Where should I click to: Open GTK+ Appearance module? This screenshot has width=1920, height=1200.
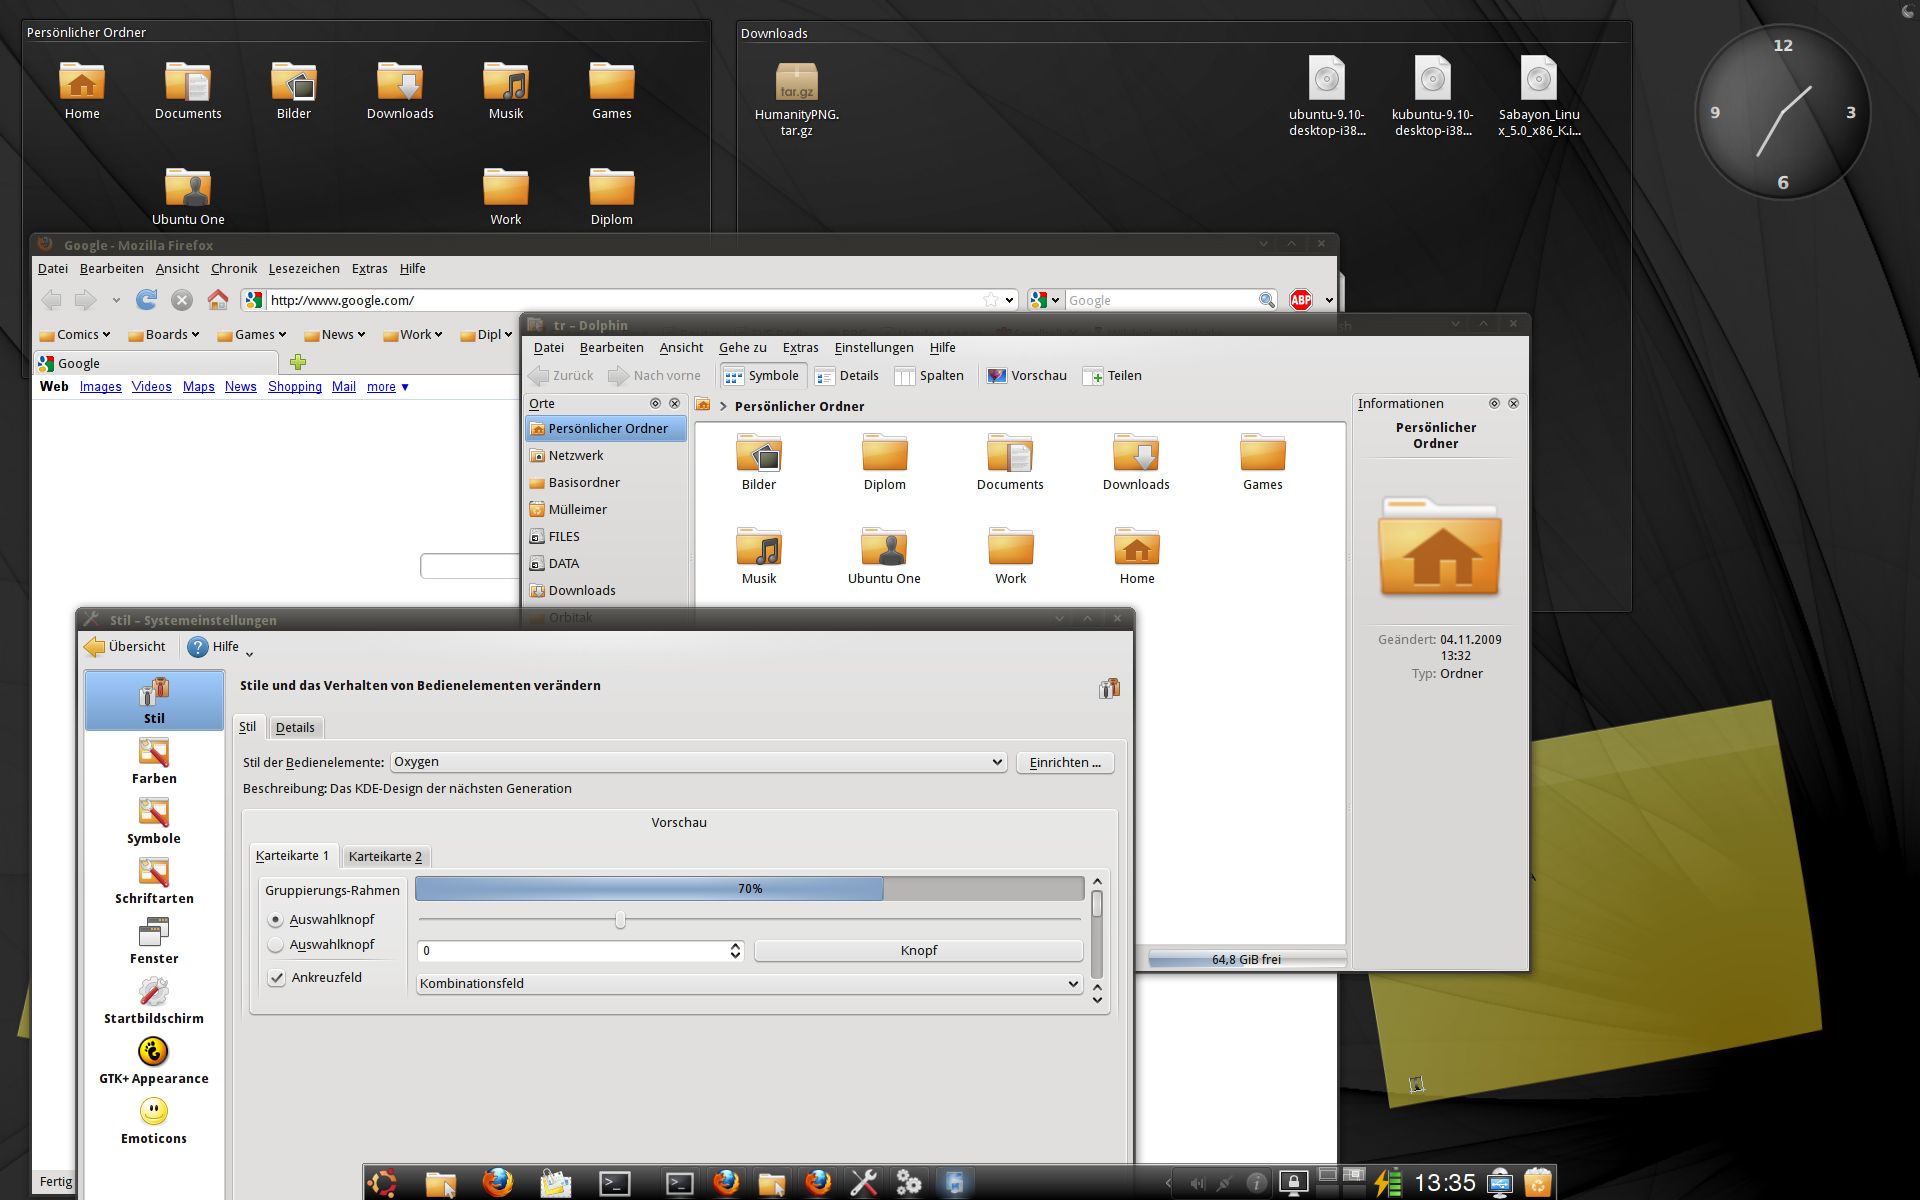click(x=154, y=1060)
